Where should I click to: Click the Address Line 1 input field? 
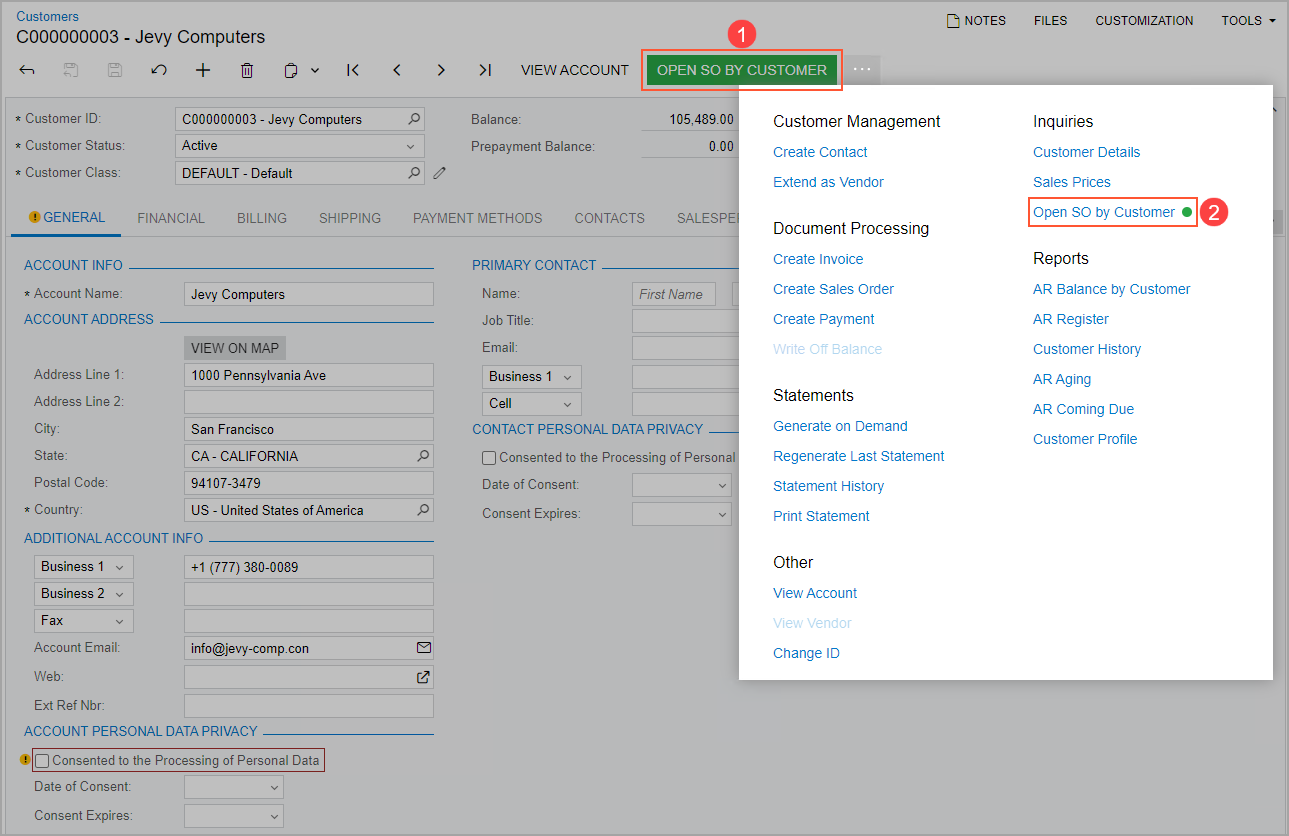pos(308,376)
